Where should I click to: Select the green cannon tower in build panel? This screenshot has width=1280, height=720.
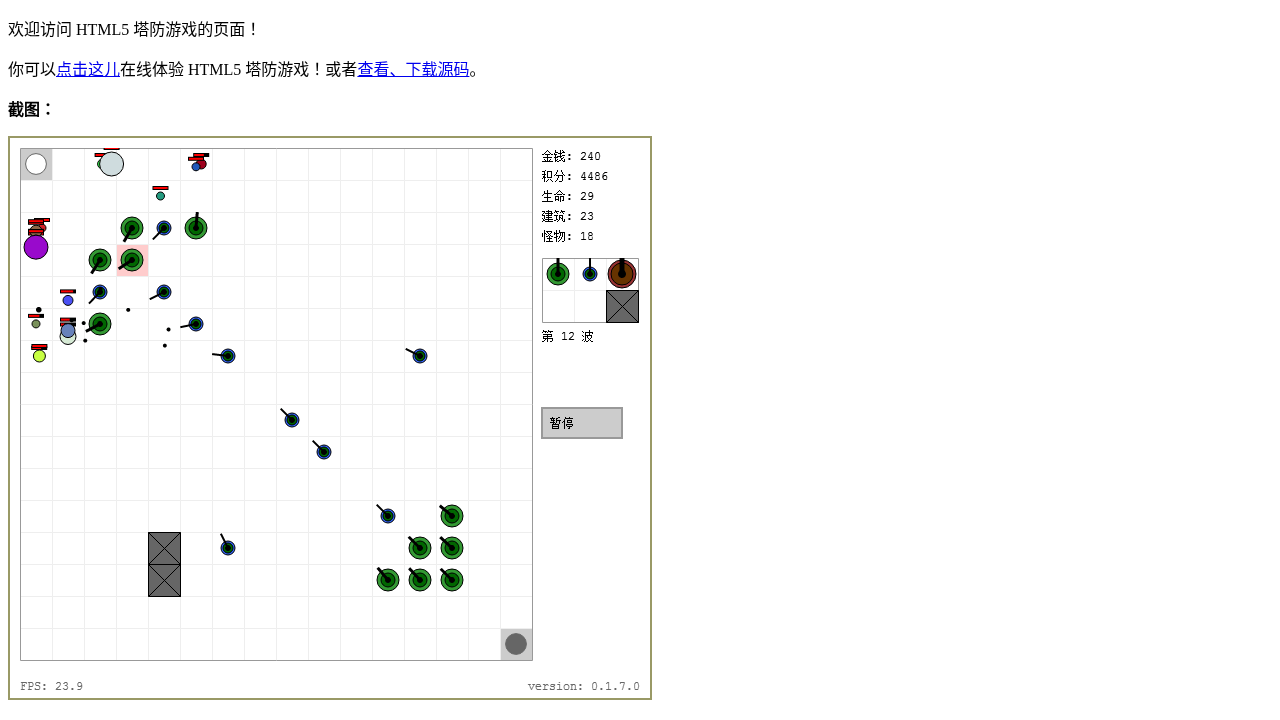pos(558,273)
